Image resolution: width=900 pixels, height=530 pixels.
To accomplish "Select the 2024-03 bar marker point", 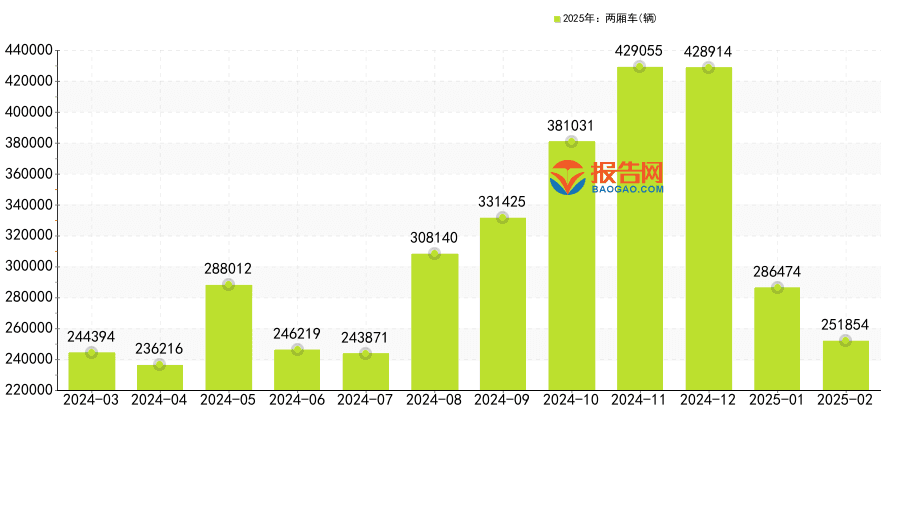I will (x=91, y=353).
